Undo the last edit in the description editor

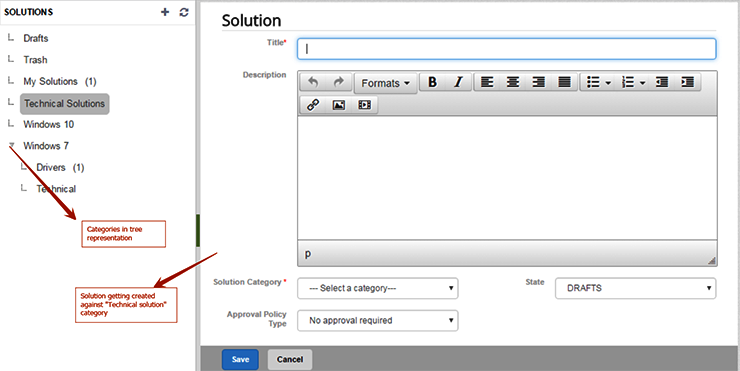[313, 82]
